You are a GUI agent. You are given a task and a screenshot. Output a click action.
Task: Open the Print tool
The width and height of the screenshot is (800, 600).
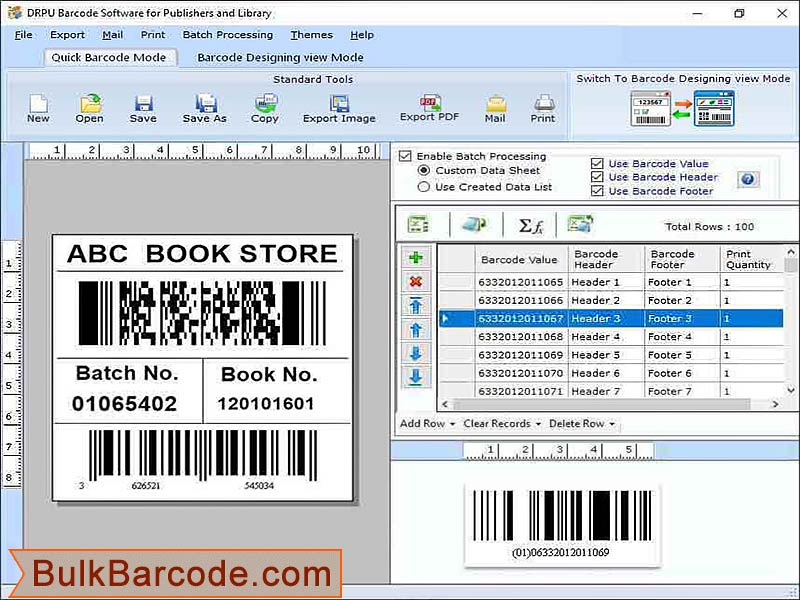click(542, 107)
